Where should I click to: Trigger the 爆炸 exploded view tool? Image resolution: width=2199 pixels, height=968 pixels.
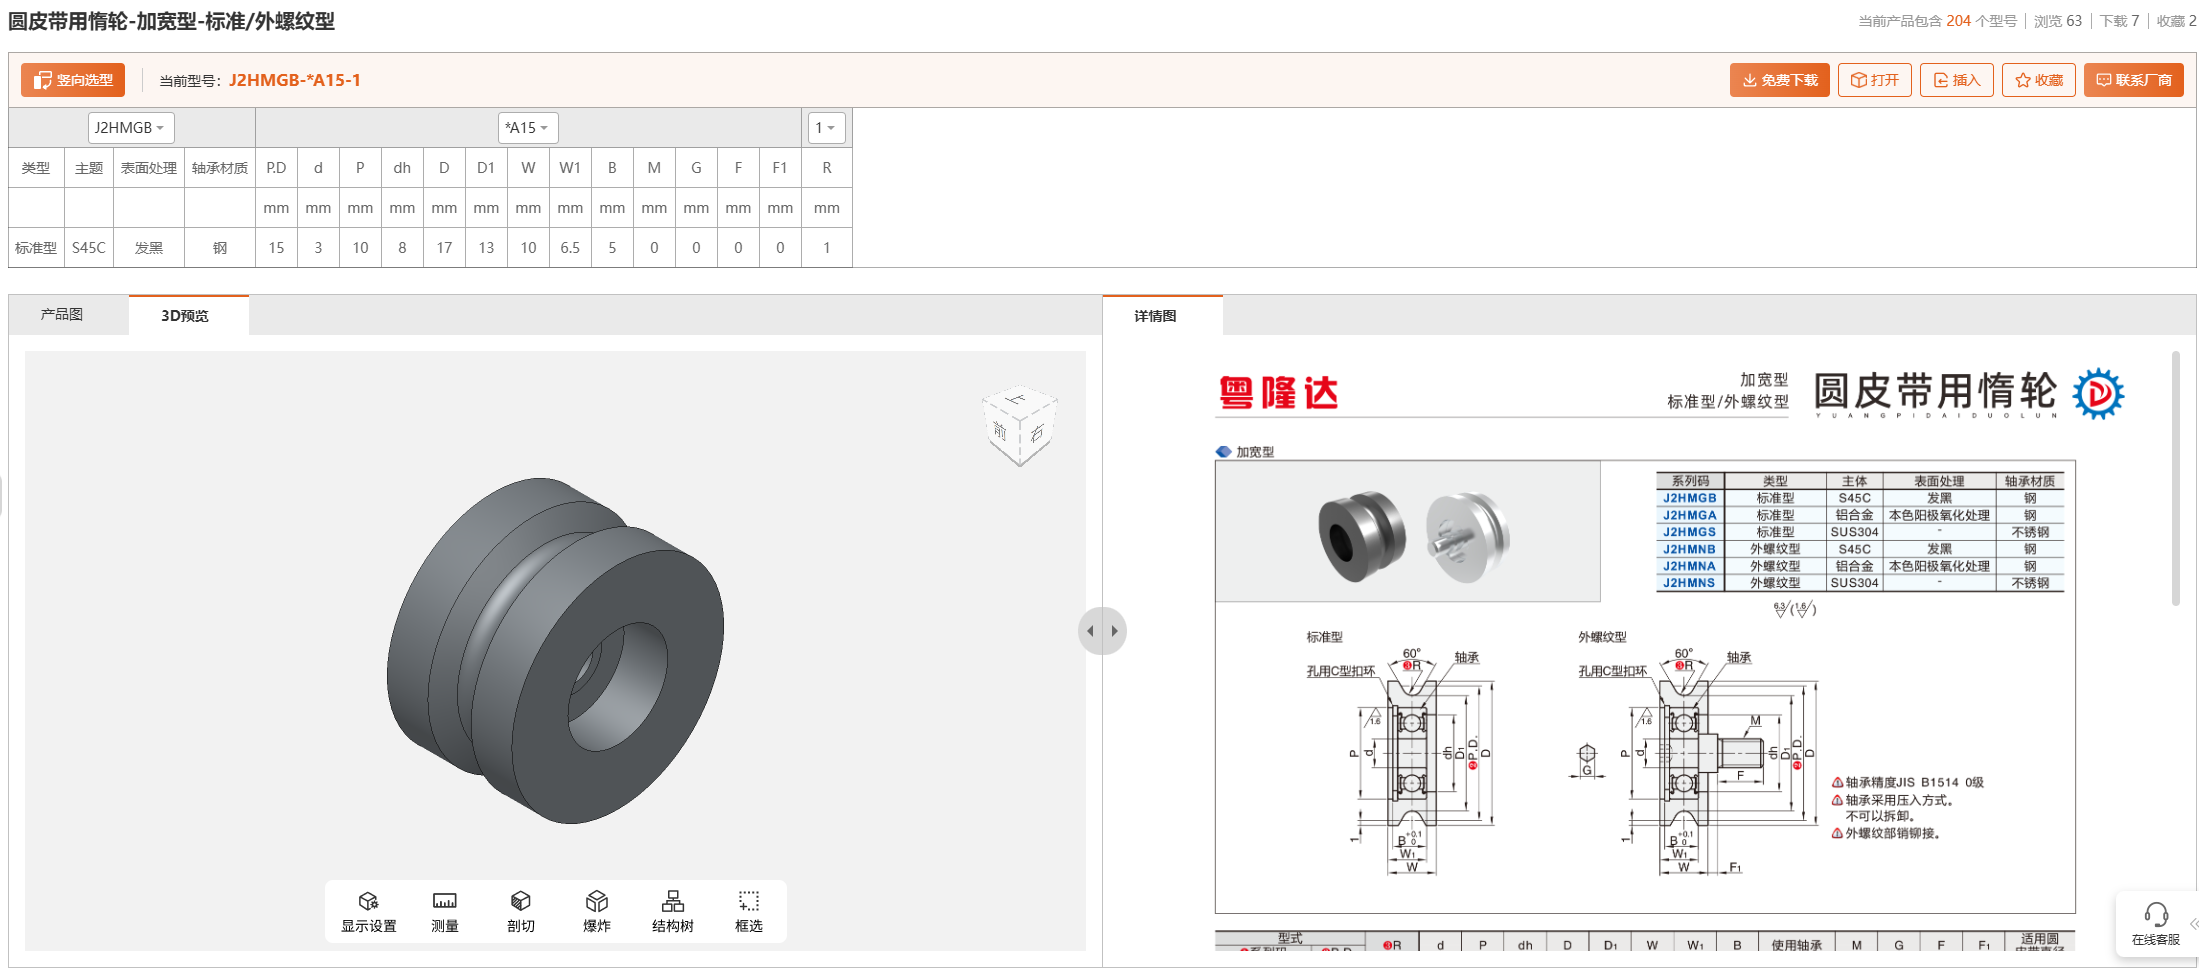596,910
